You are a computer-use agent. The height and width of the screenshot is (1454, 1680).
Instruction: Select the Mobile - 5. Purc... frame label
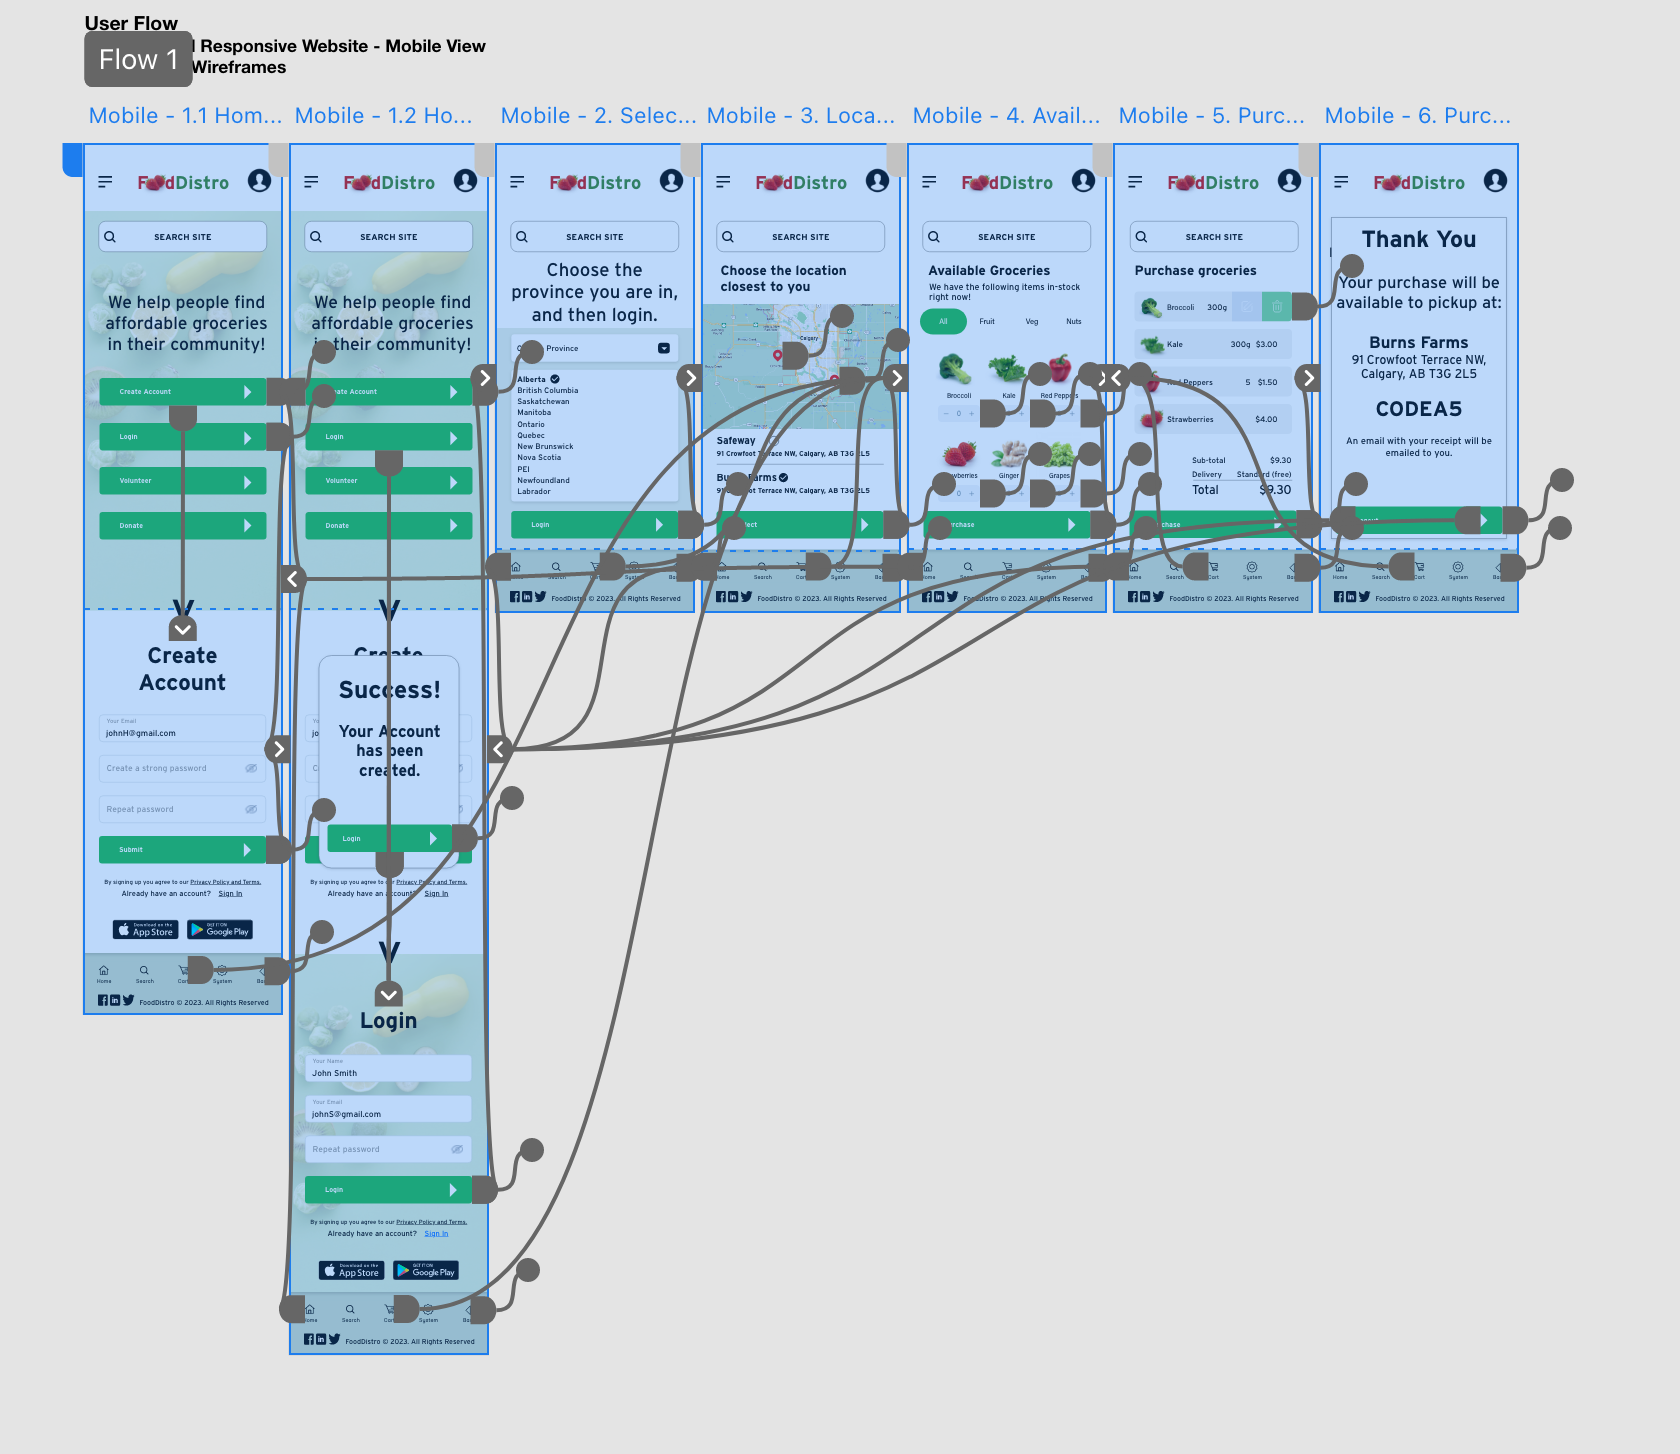pos(1211,116)
